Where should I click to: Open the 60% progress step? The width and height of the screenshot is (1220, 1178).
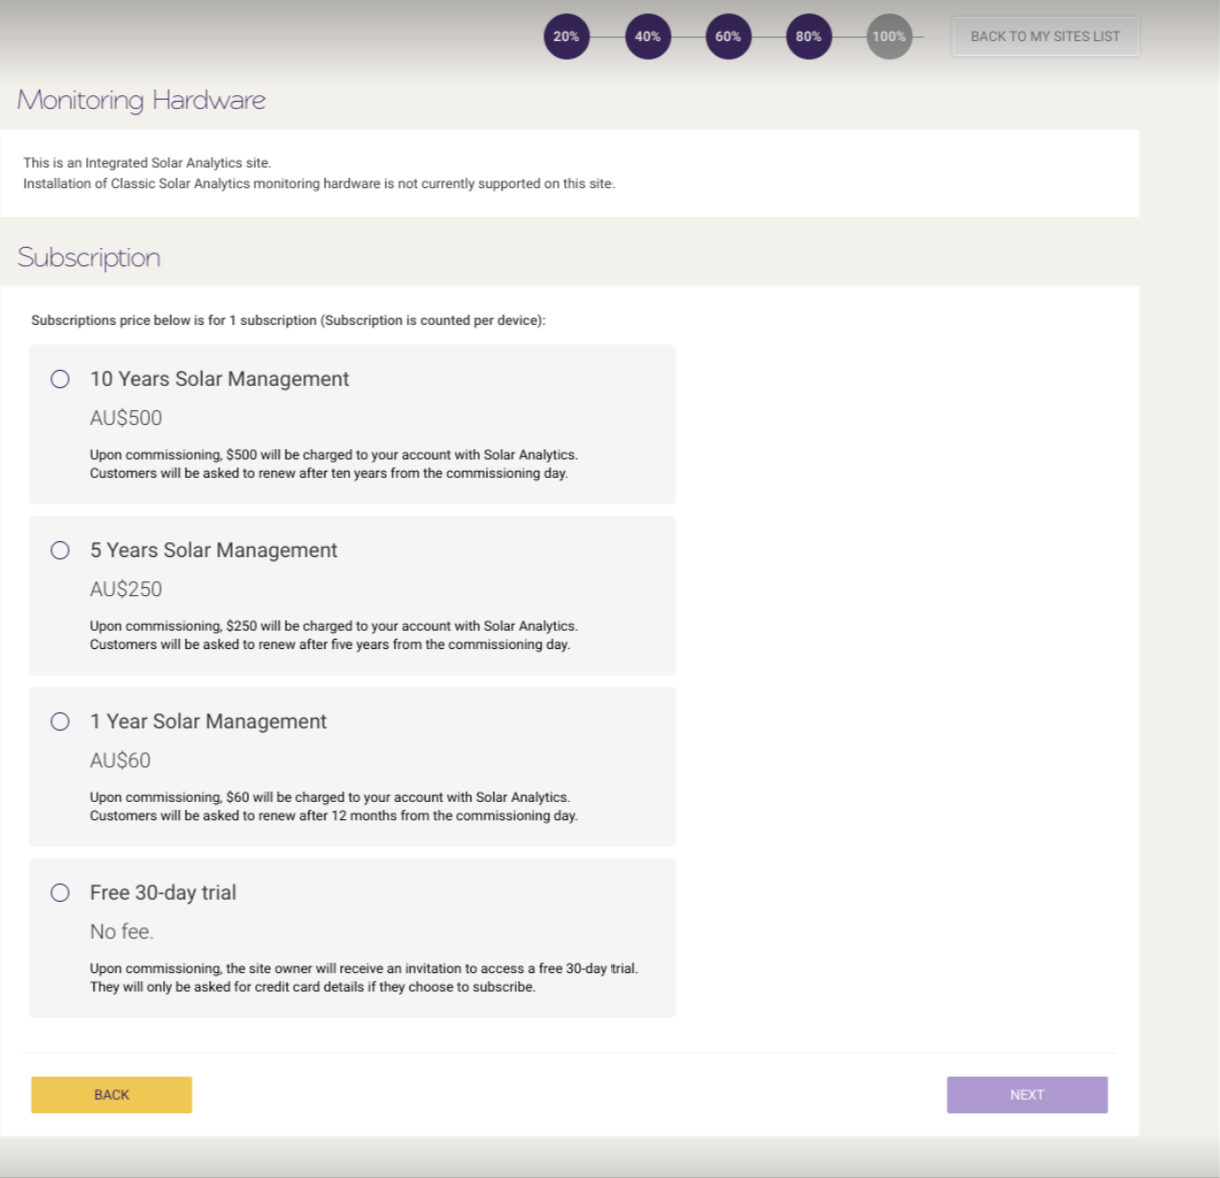[728, 36]
